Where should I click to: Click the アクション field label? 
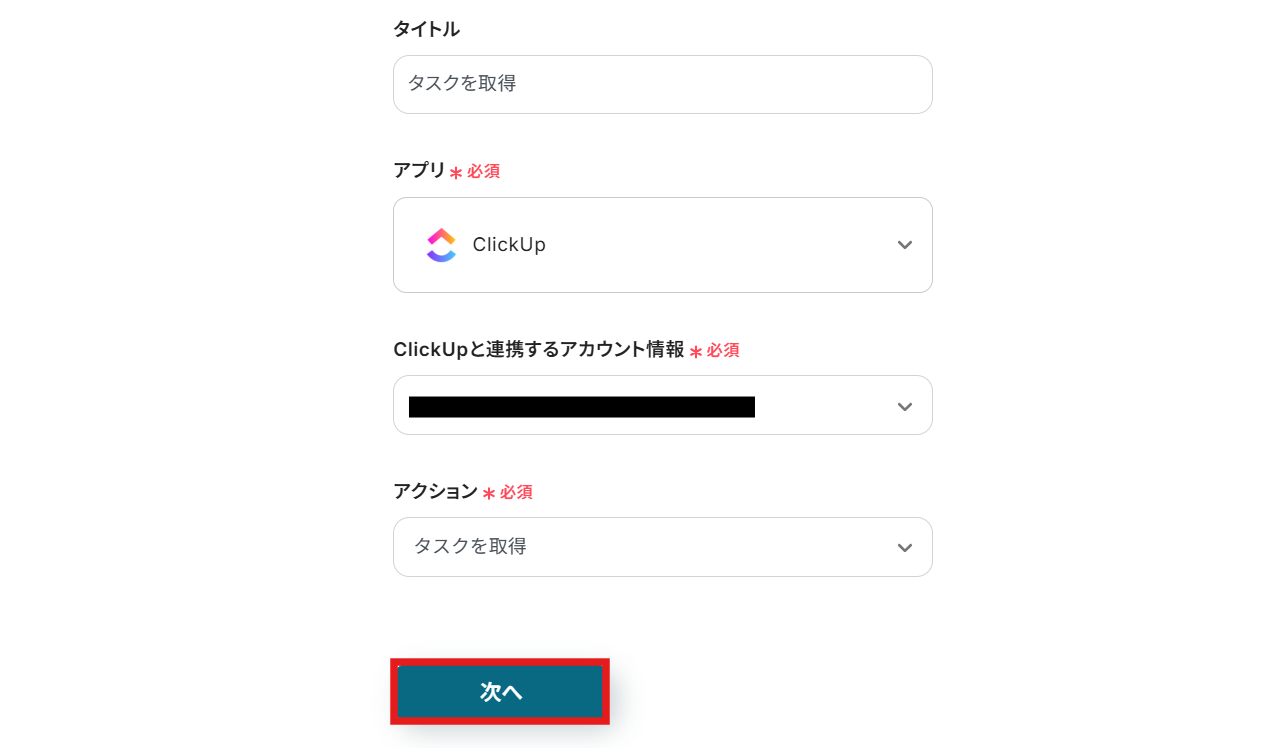[435, 491]
